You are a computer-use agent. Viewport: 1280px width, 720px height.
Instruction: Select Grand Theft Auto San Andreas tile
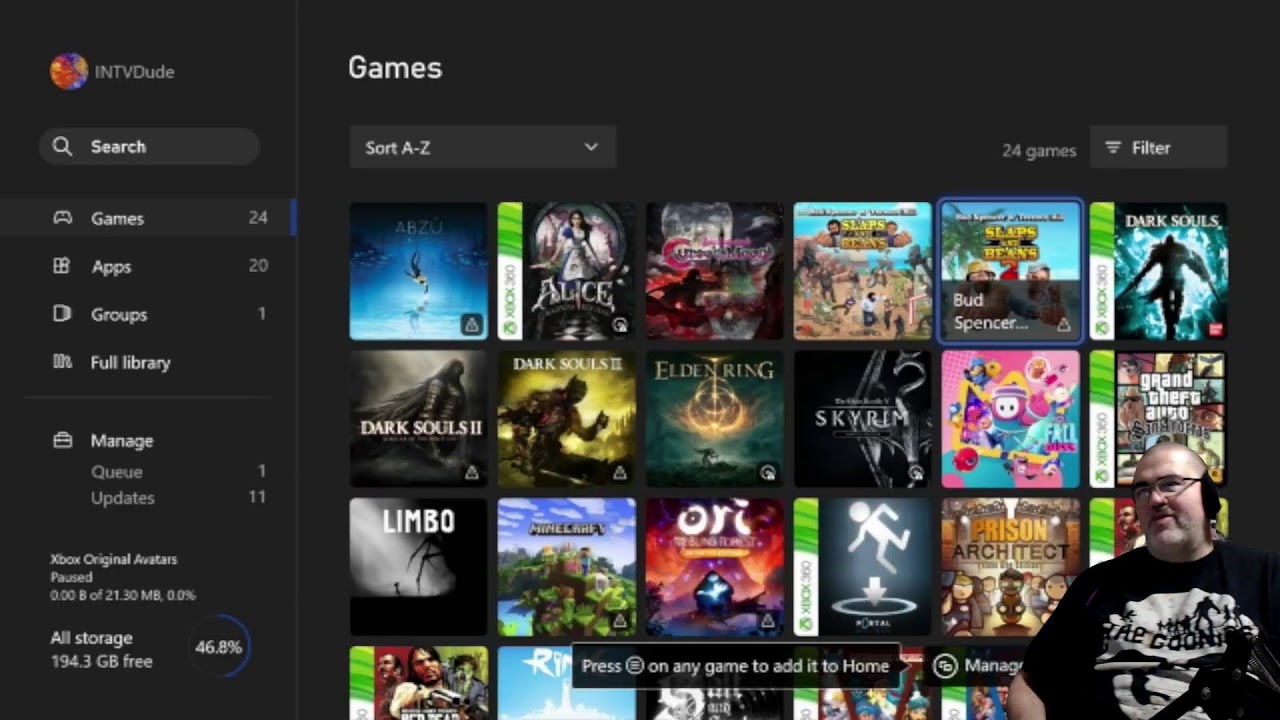(x=1158, y=419)
